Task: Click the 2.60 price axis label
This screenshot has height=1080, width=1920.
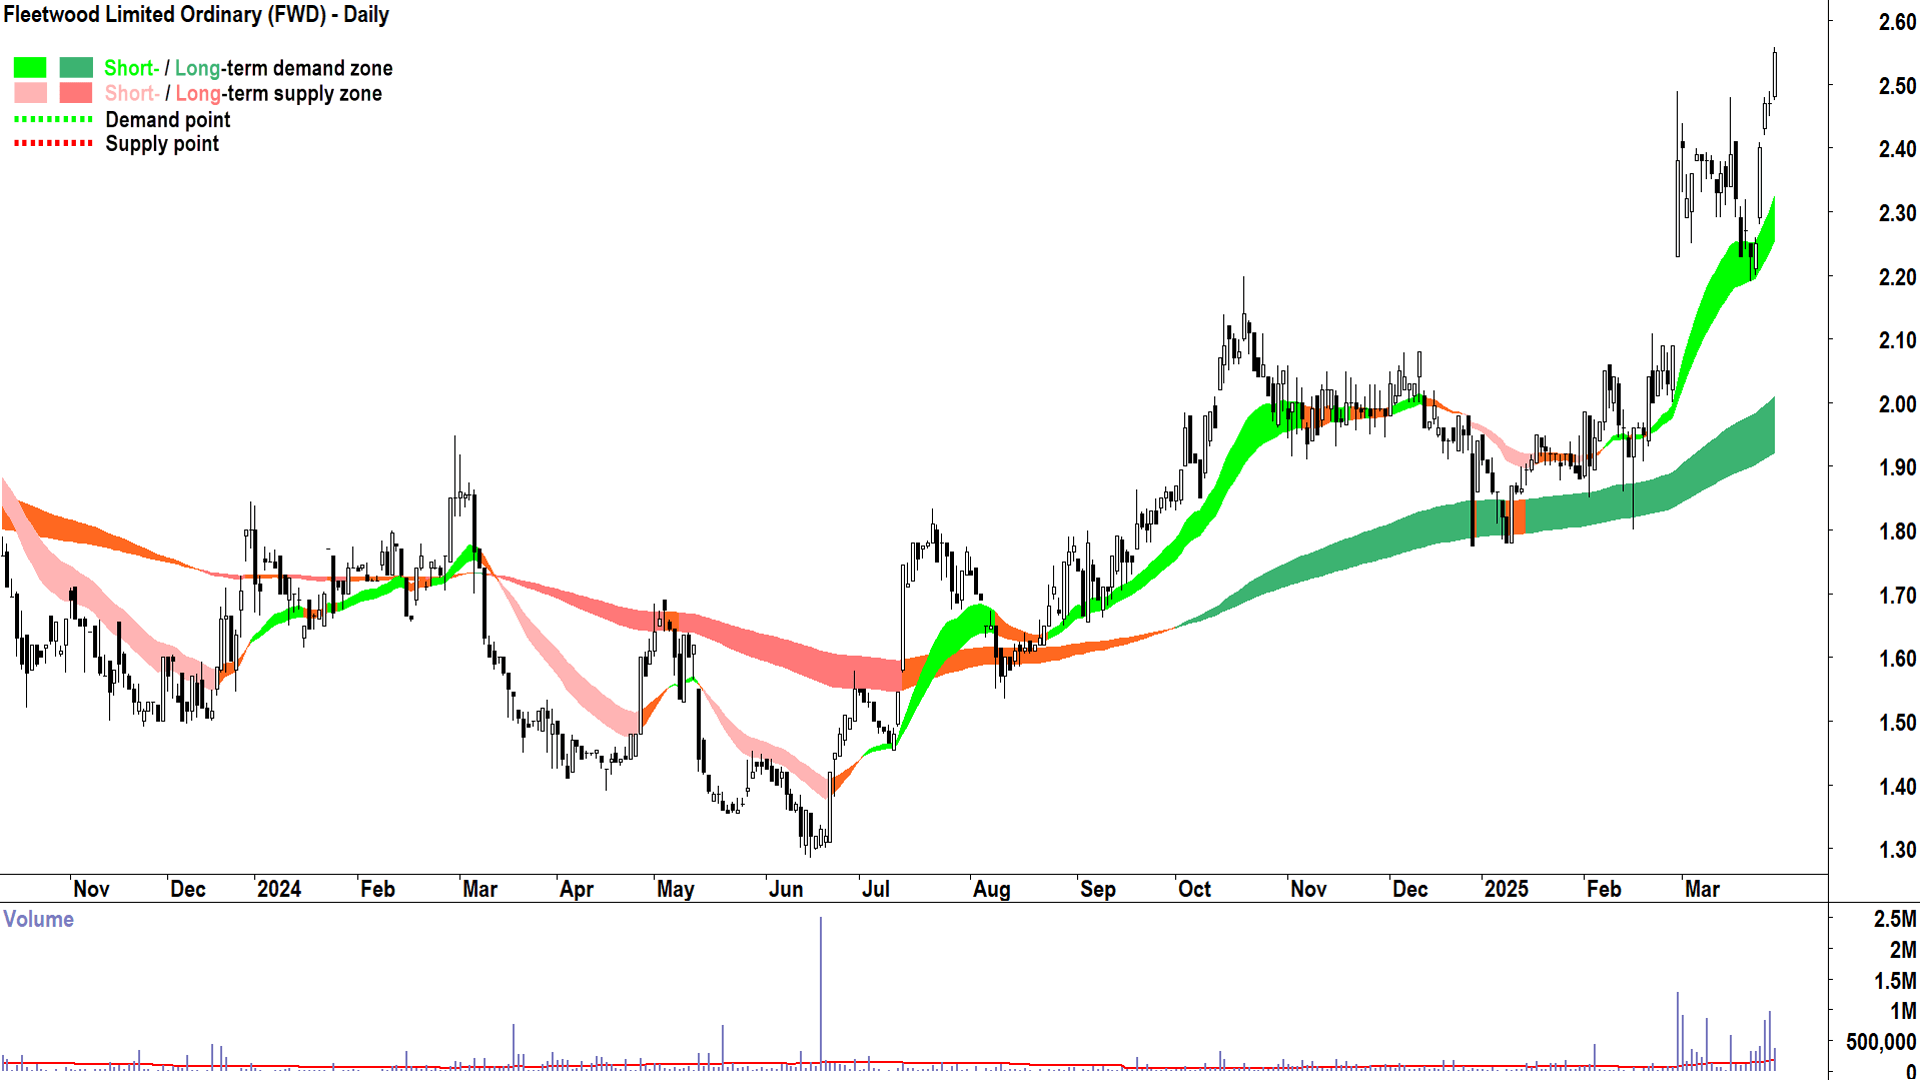Action: (1897, 22)
